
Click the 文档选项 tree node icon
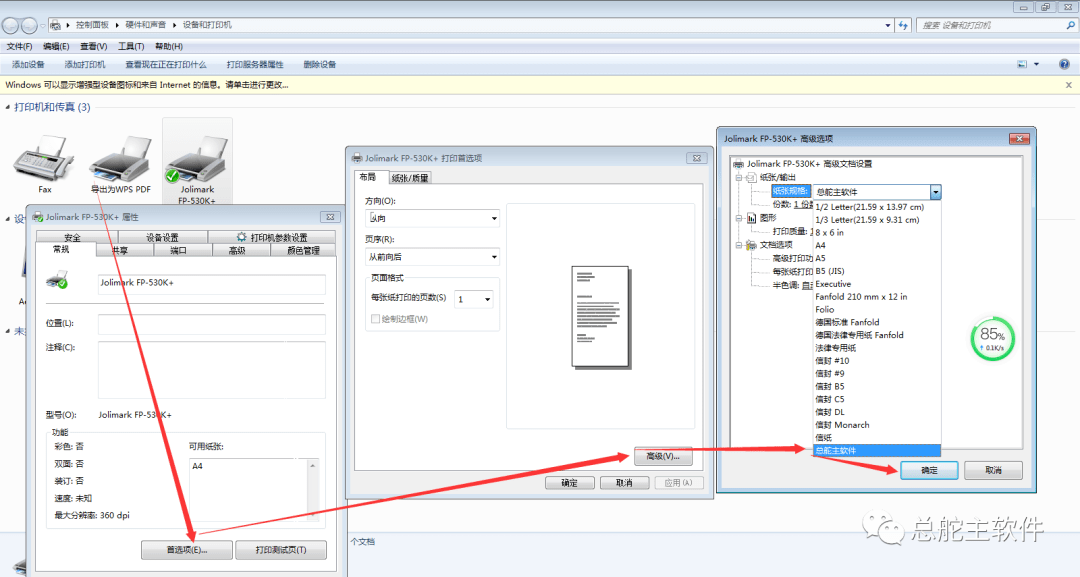tap(751, 244)
